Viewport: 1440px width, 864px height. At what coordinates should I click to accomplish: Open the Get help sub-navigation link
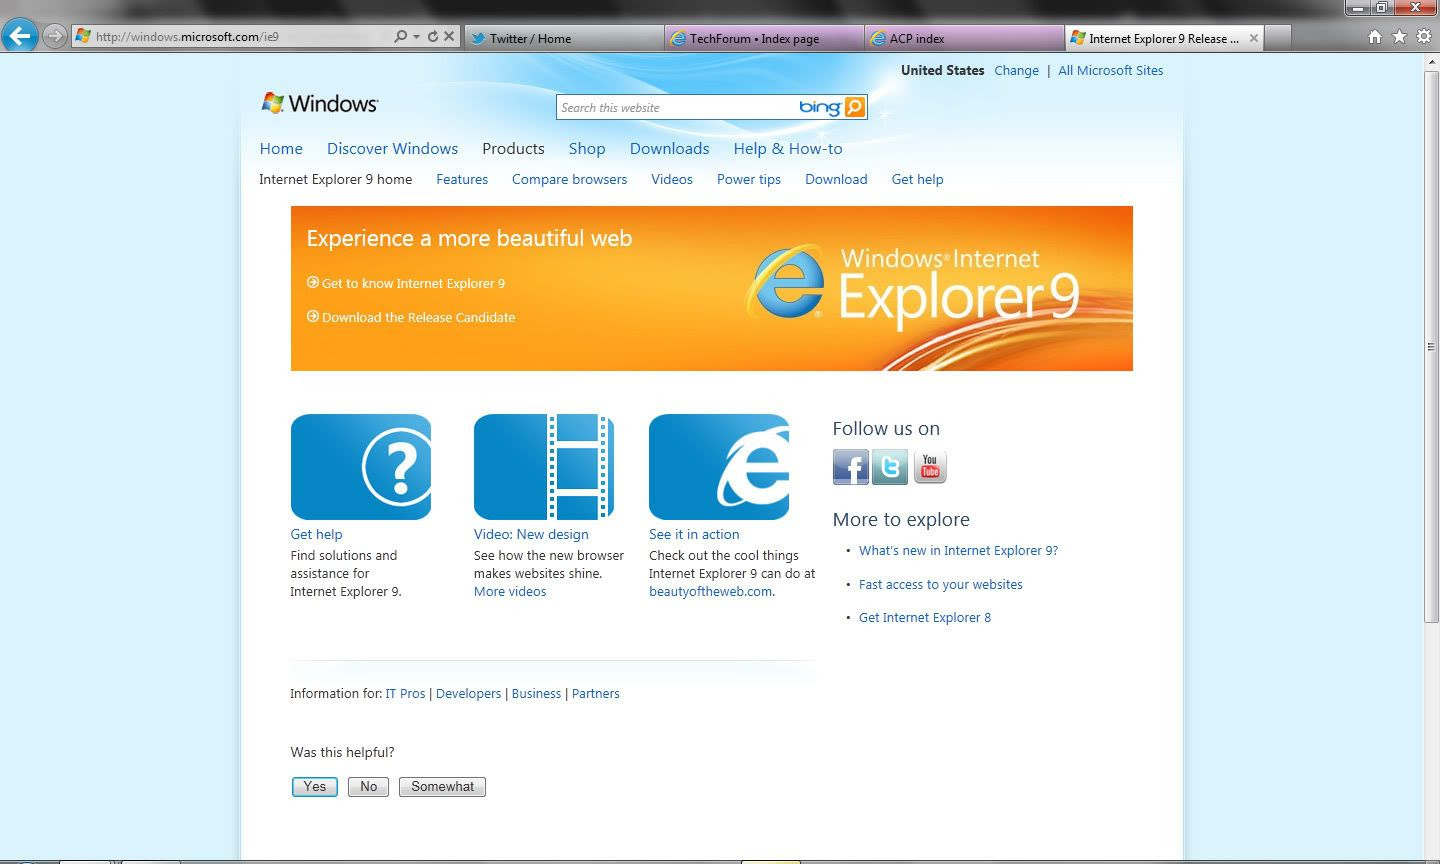tap(917, 179)
